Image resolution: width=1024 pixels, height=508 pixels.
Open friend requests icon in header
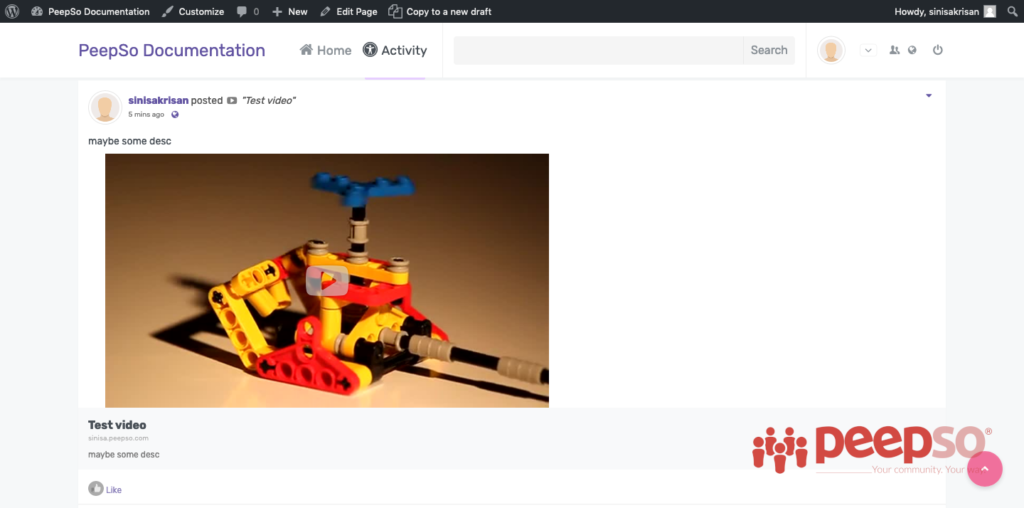click(894, 50)
